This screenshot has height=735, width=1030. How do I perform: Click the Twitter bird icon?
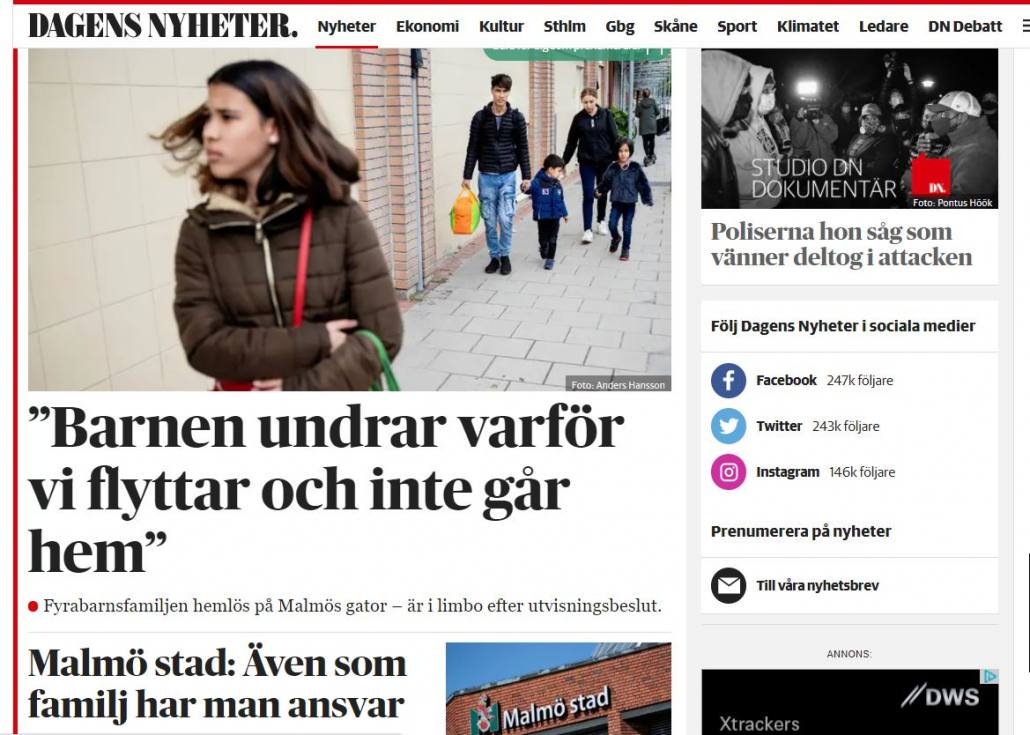pyautogui.click(x=728, y=426)
